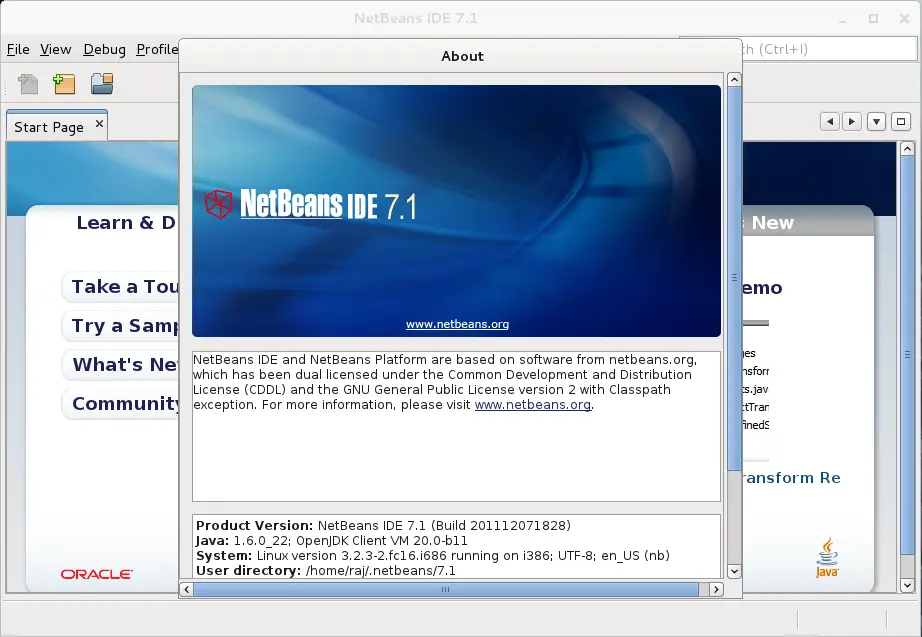
Task: Click the Java logo on Start Page
Action: click(x=827, y=557)
